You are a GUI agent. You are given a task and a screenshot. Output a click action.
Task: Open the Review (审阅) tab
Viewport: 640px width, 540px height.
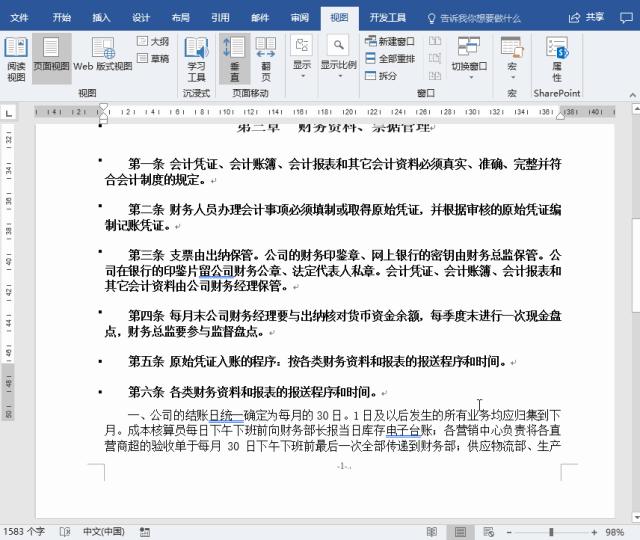click(x=300, y=18)
